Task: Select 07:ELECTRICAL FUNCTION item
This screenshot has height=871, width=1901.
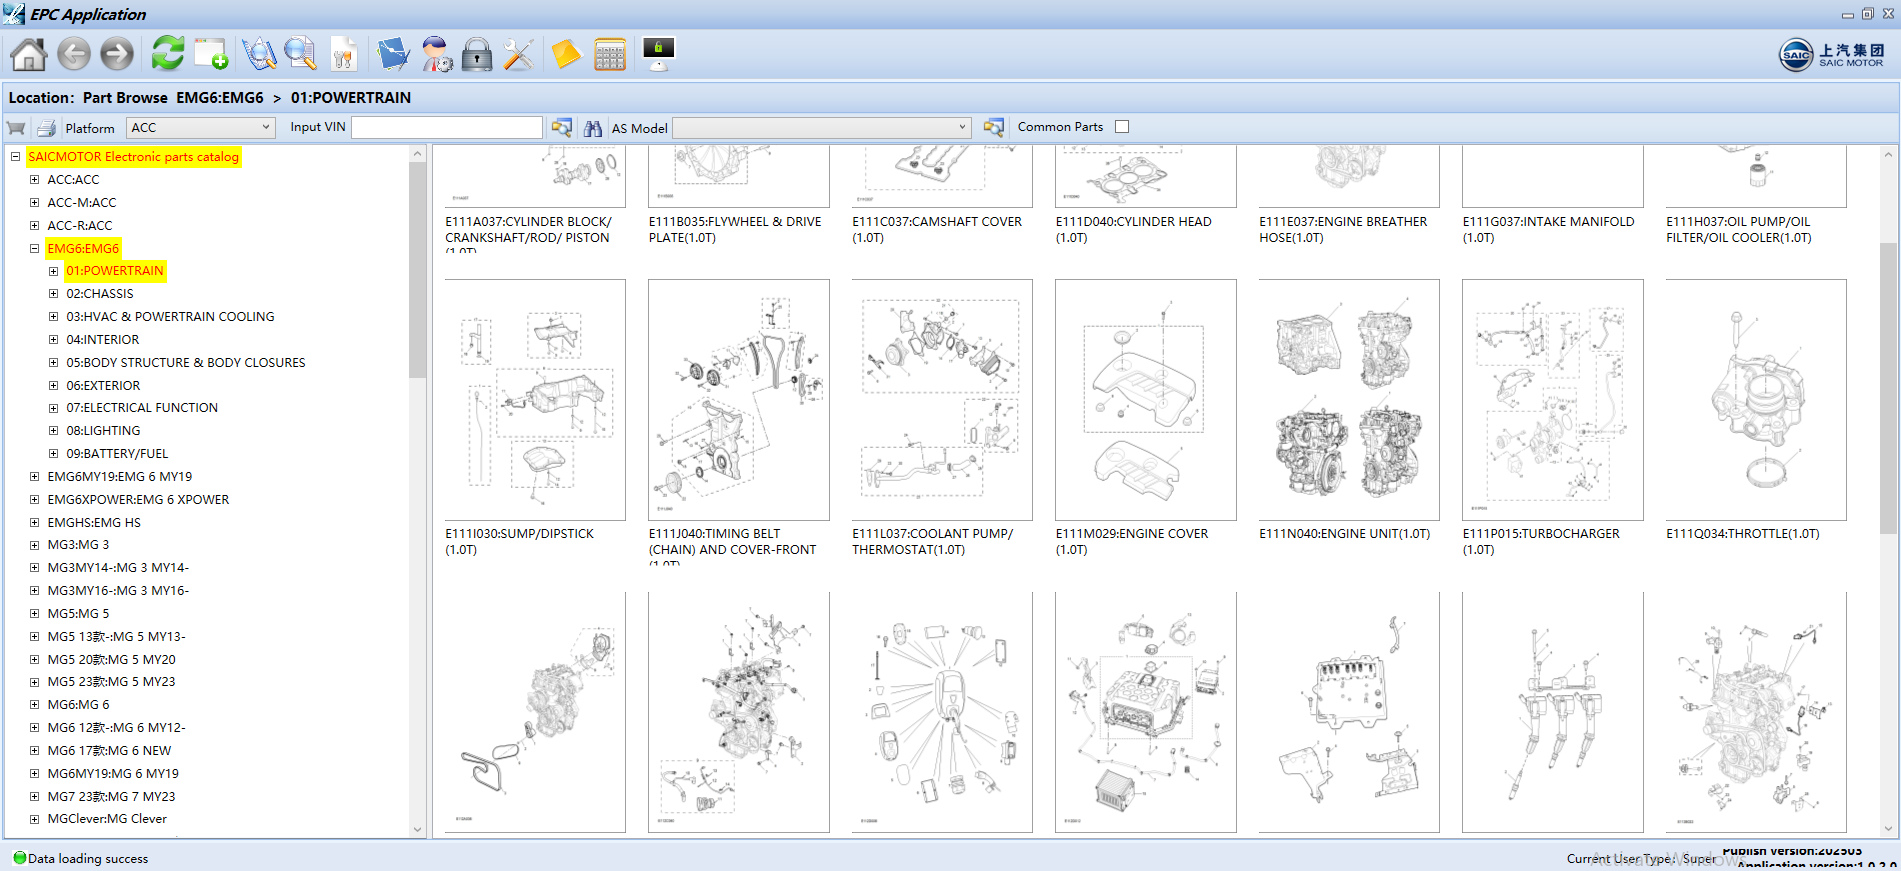Action: [142, 408]
